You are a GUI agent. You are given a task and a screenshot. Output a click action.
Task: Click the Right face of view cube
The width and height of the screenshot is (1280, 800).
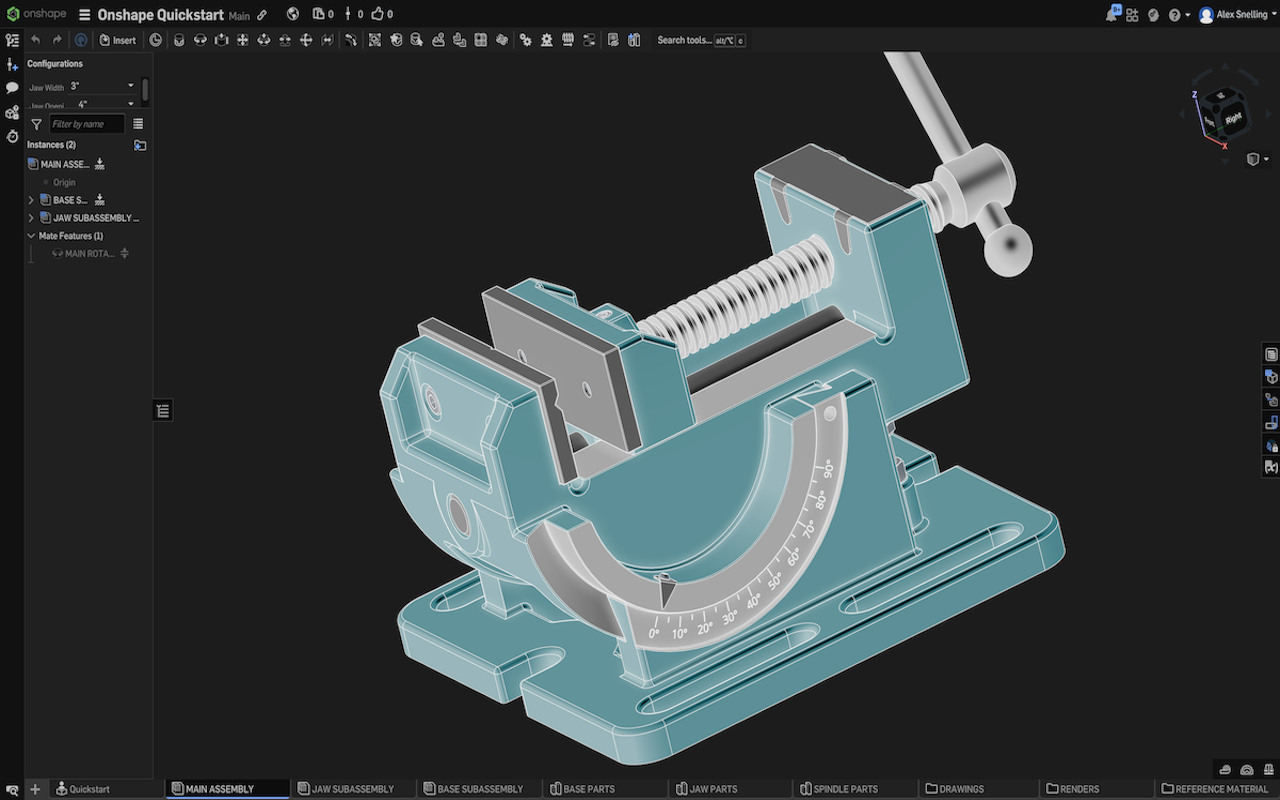point(1234,118)
